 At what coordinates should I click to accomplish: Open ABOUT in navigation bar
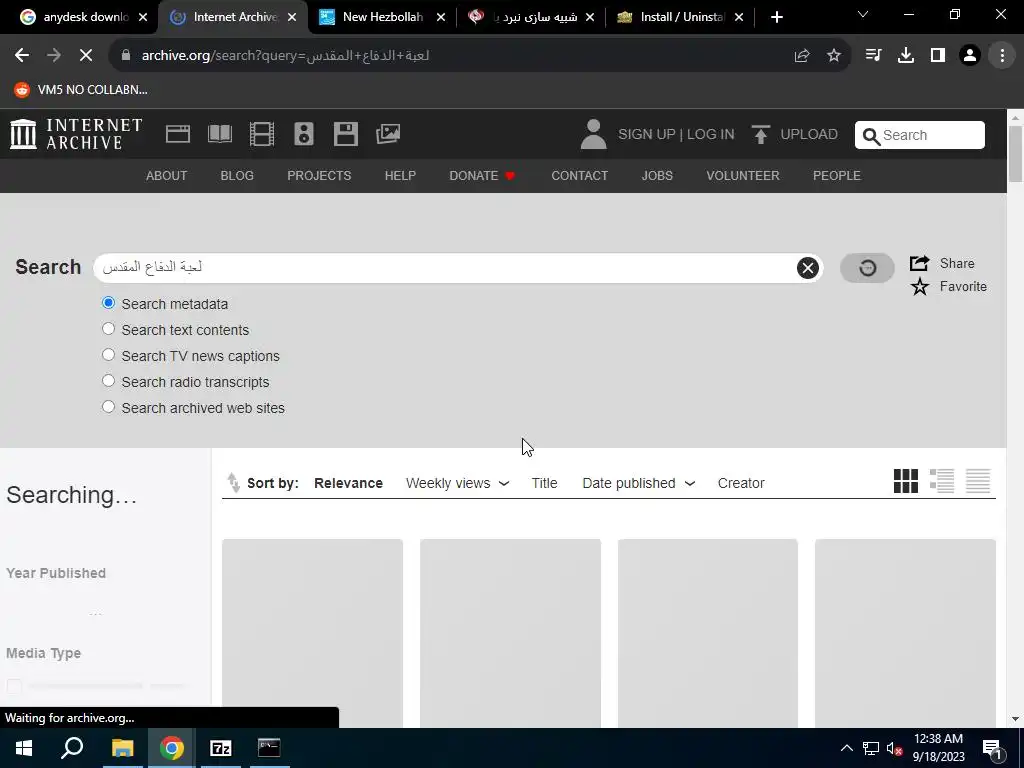coord(167,176)
